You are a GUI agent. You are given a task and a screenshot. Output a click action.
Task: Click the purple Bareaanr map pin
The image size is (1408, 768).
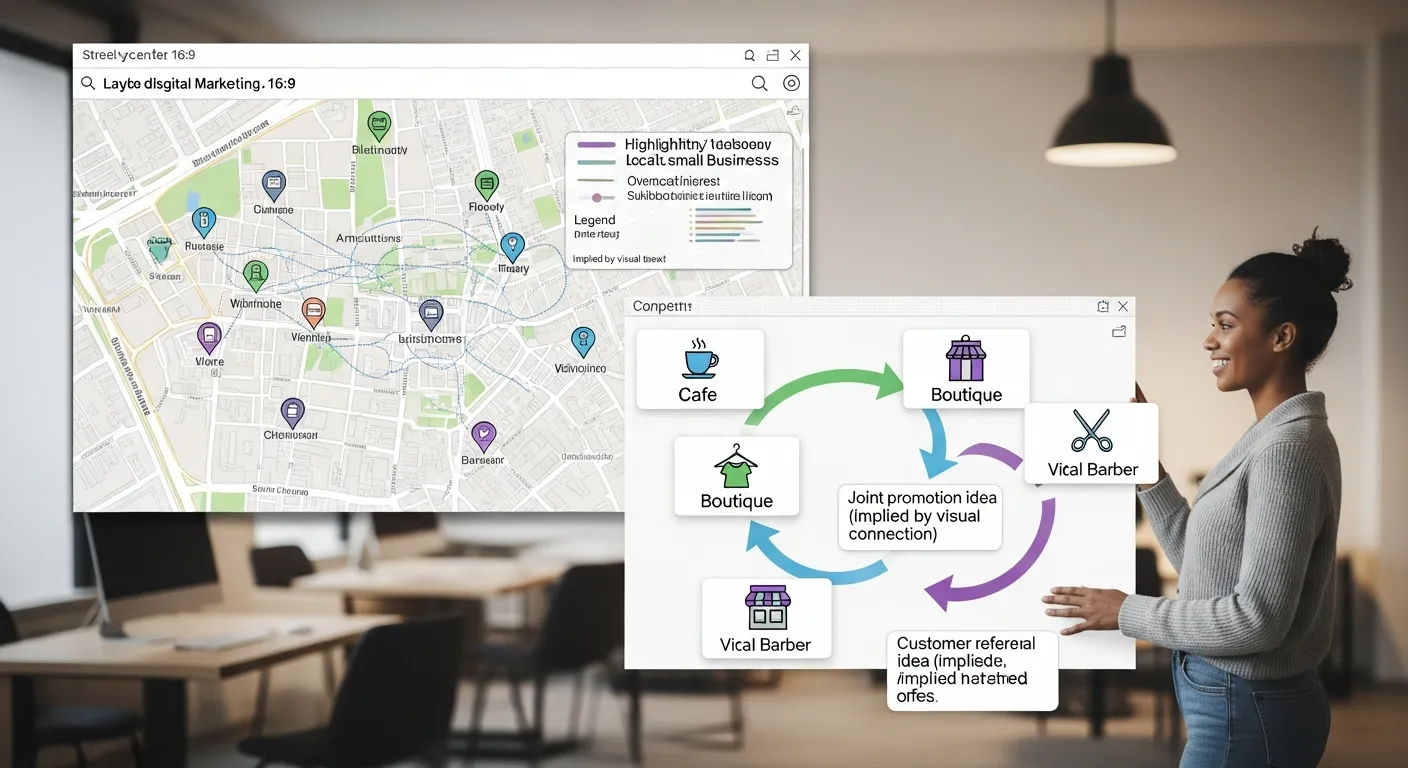[483, 435]
